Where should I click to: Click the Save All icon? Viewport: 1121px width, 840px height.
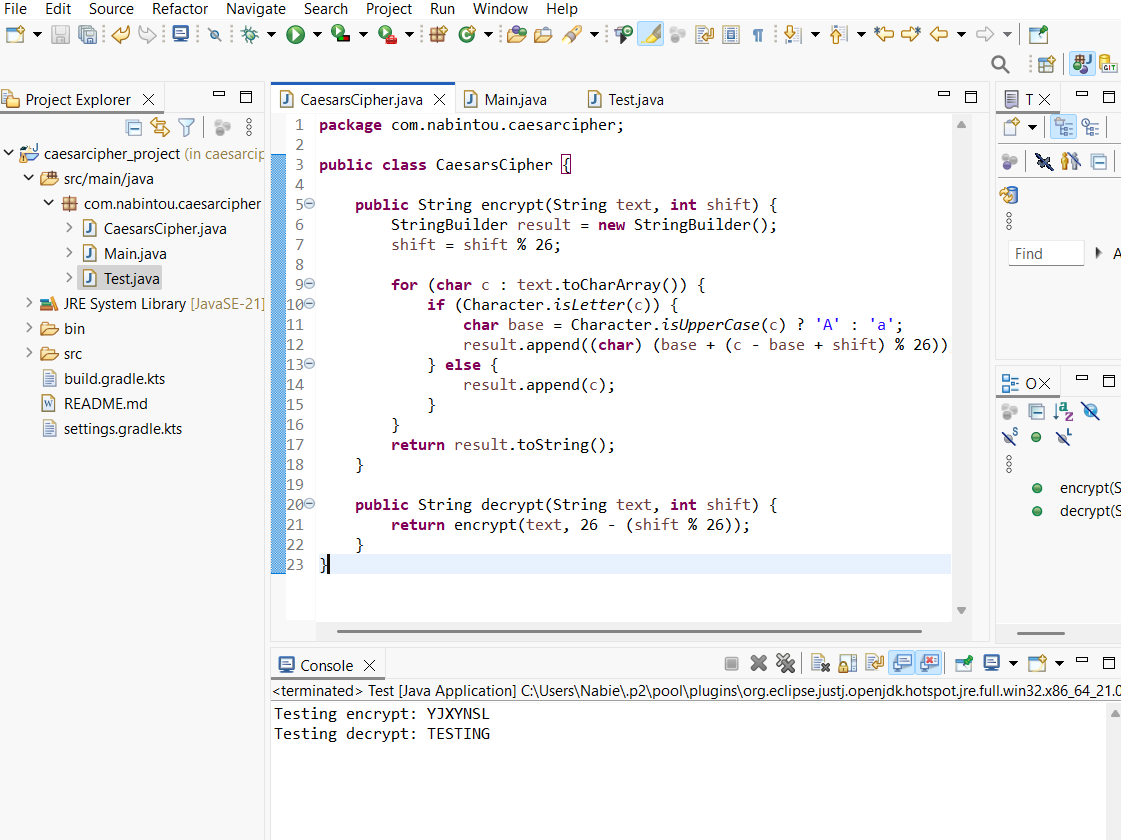point(87,34)
